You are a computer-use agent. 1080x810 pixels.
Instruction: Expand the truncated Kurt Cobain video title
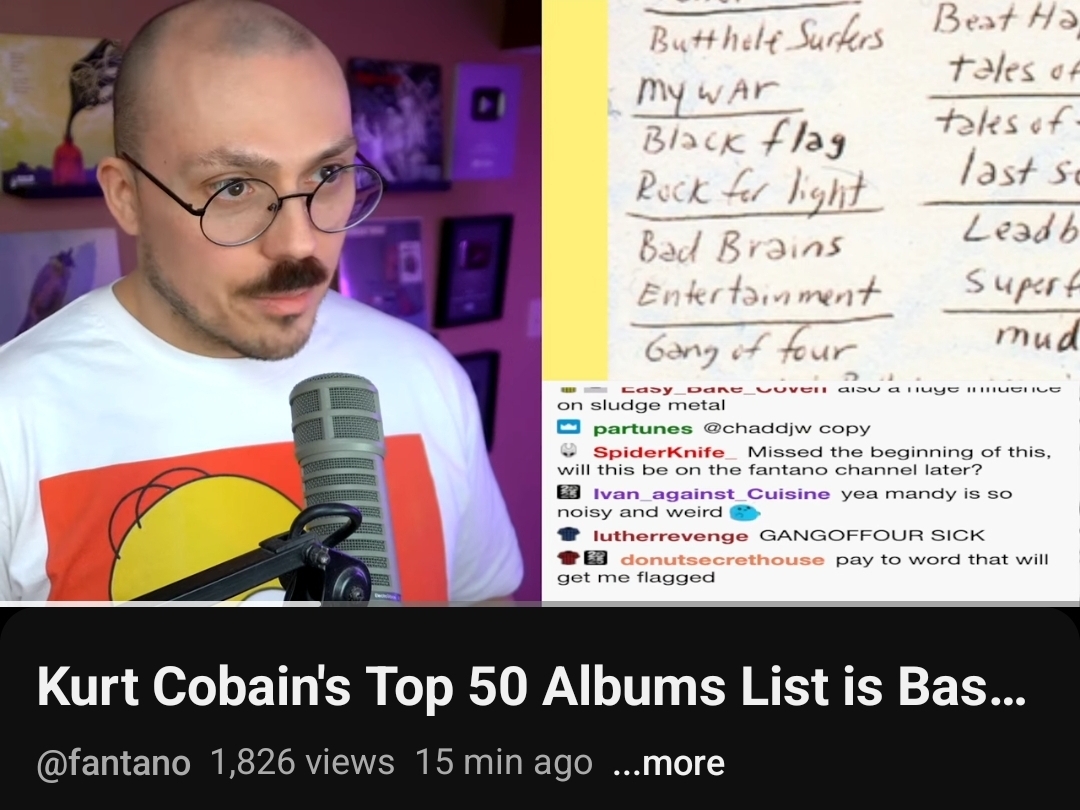pyautogui.click(x=531, y=686)
